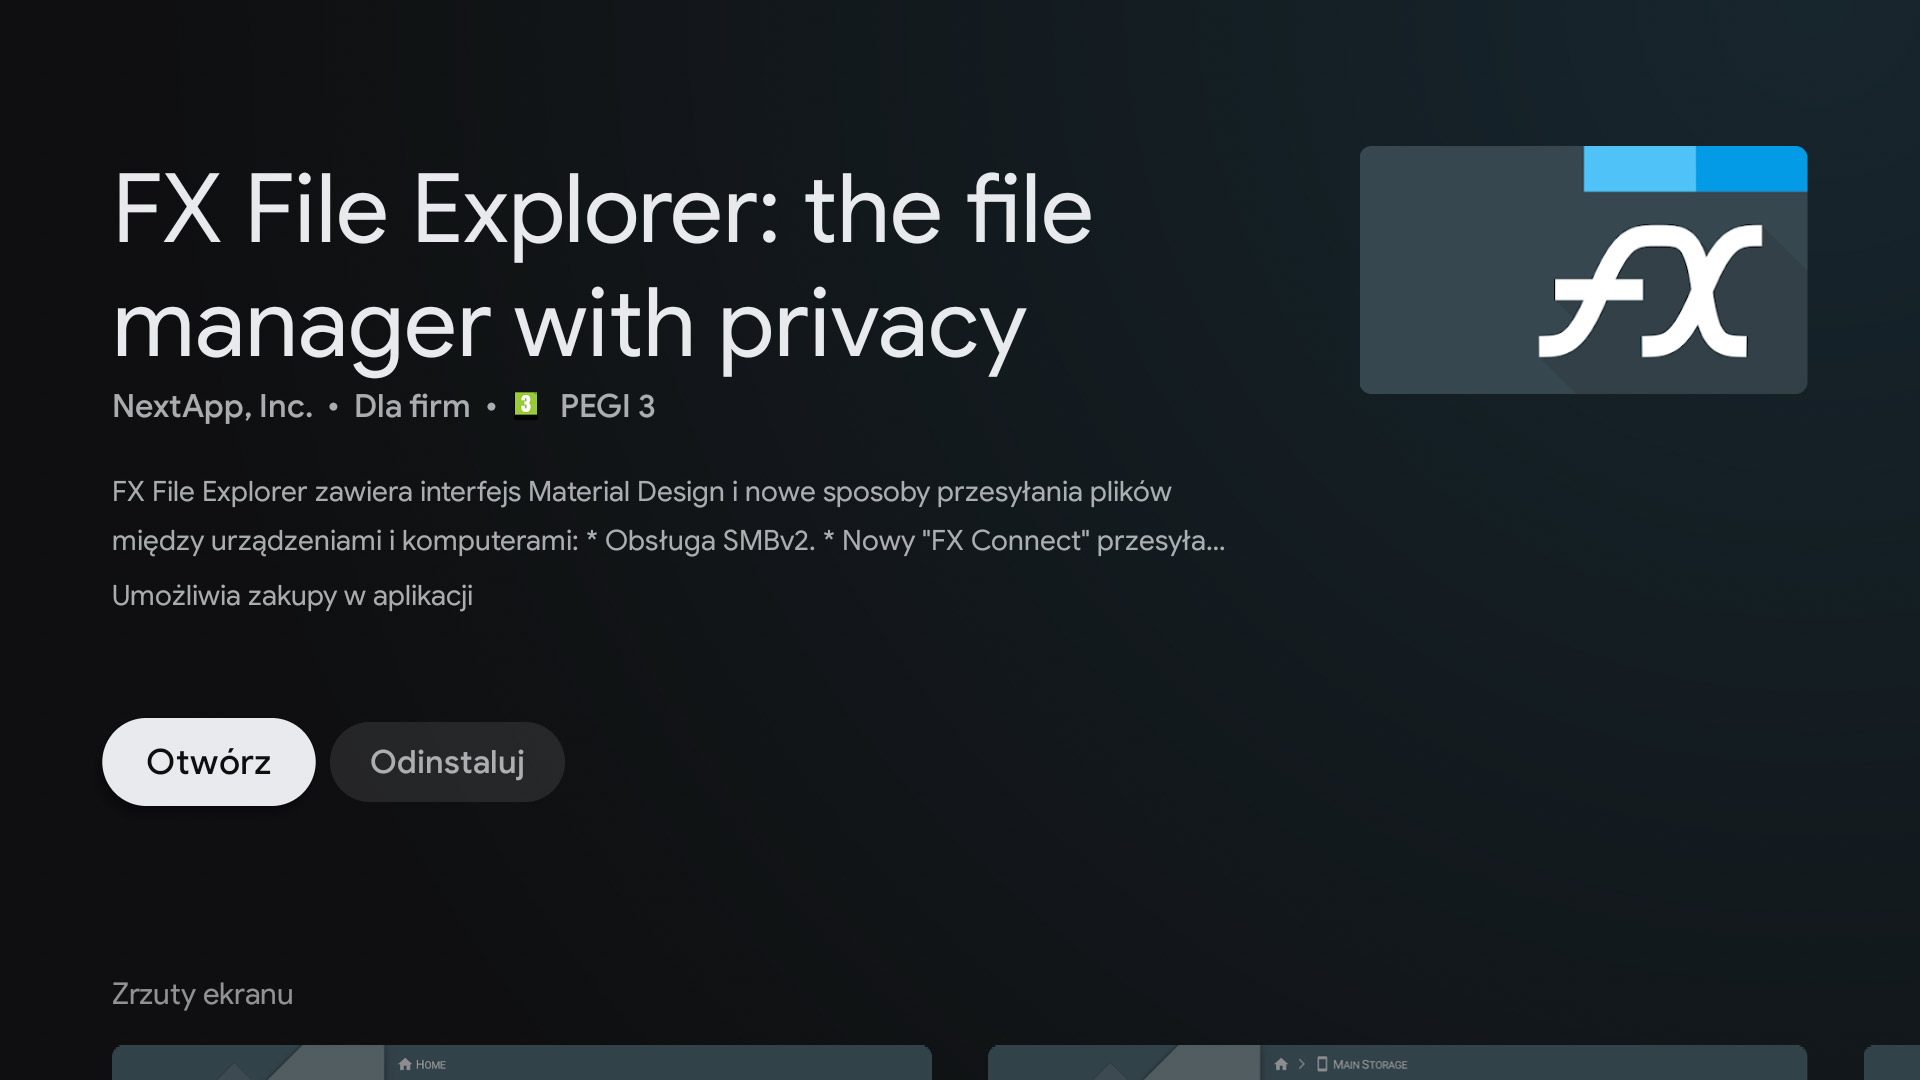Uninstall FX File Explorer app
This screenshot has width=1920, height=1080.
point(447,761)
